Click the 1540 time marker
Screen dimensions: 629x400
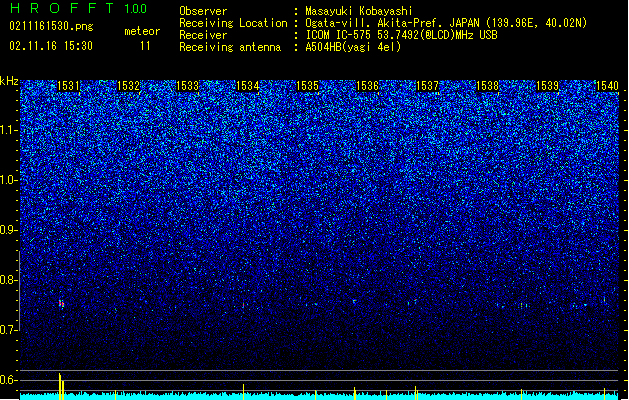pyautogui.click(x=607, y=86)
